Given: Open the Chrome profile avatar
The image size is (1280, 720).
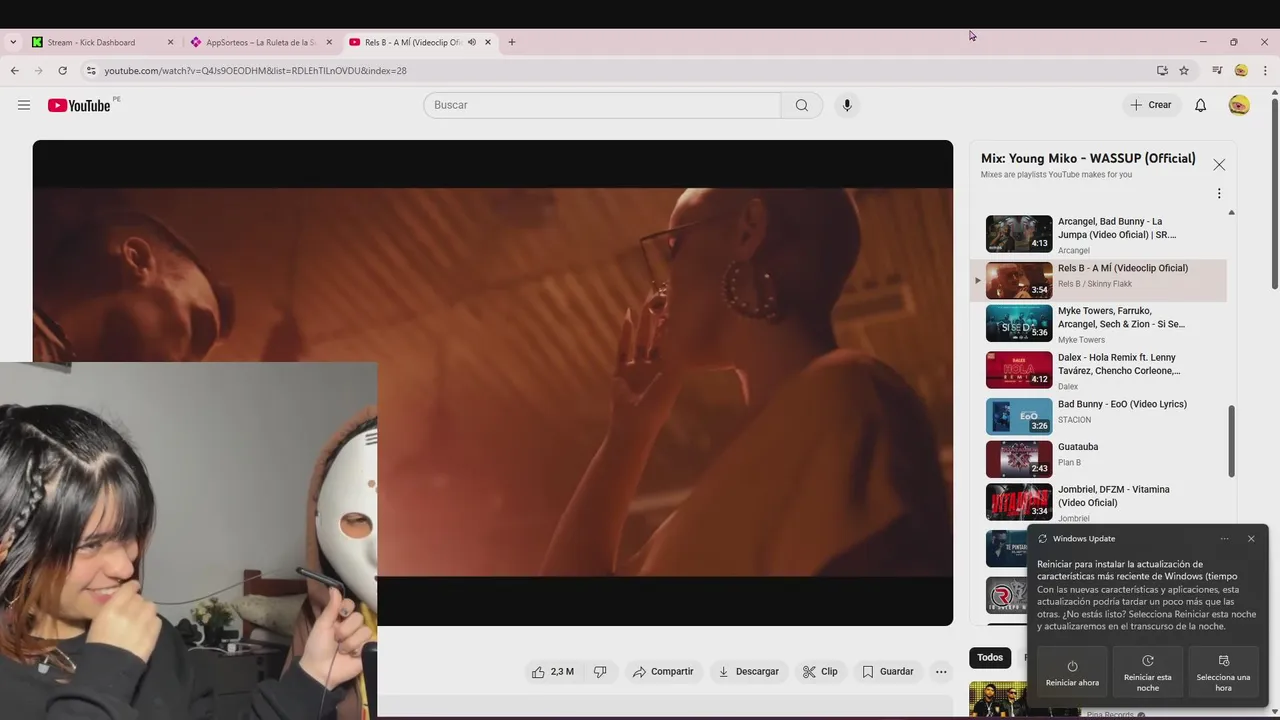Looking at the screenshot, I should [1241, 71].
